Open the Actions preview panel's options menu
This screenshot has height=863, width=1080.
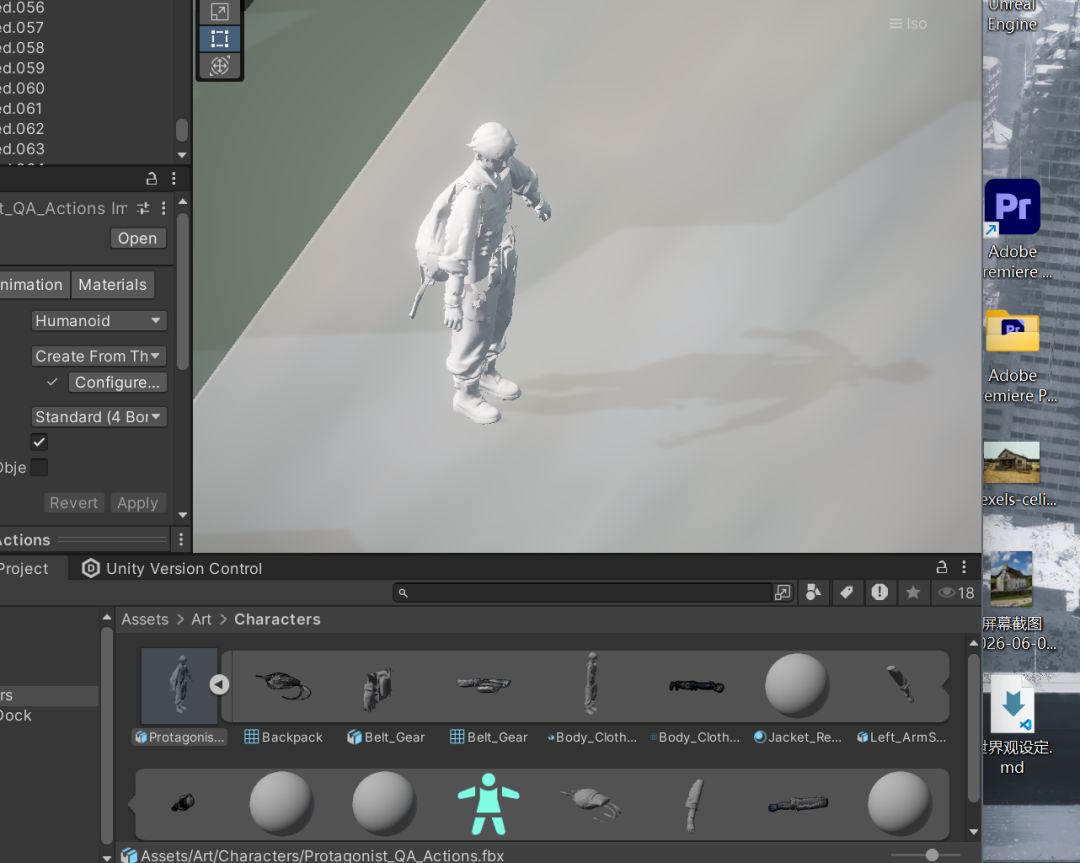[x=181, y=539]
